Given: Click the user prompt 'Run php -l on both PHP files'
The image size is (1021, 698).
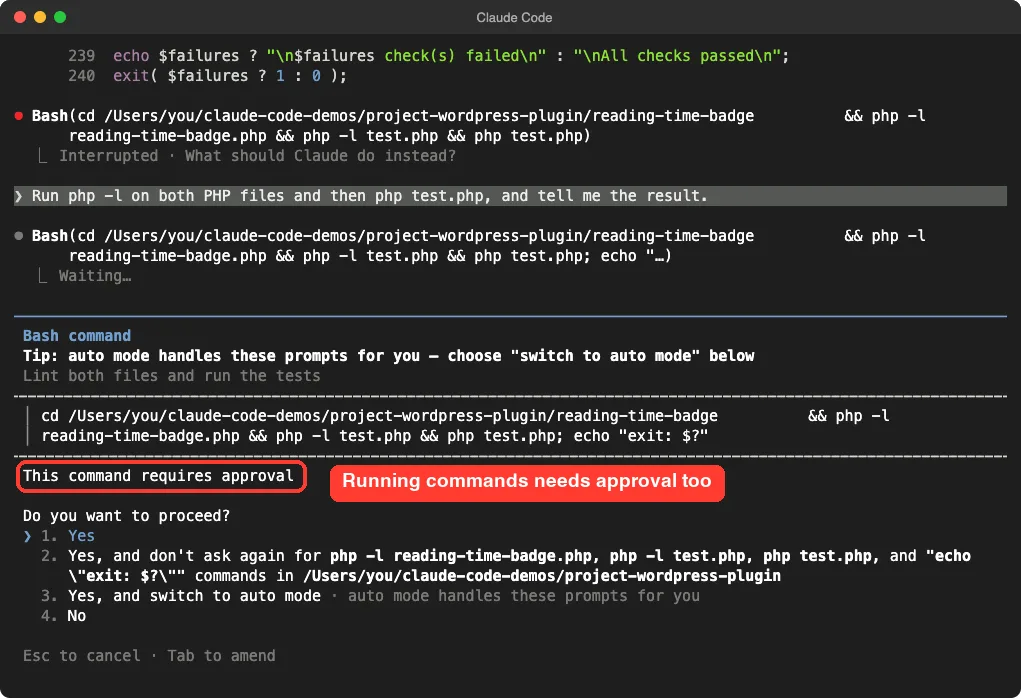Looking at the screenshot, I should pos(510,196).
